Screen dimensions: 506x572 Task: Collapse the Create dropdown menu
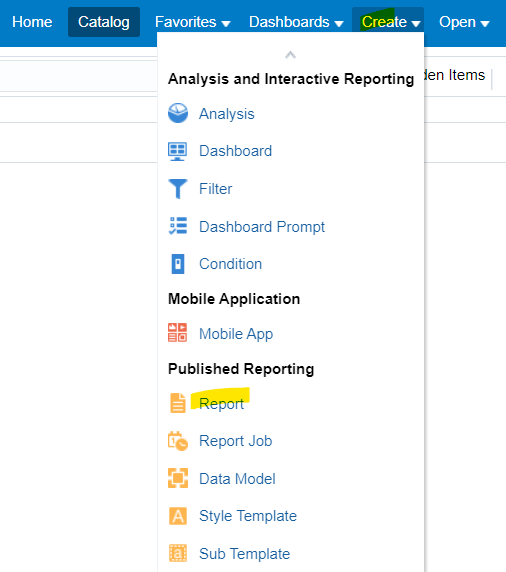(x=389, y=22)
